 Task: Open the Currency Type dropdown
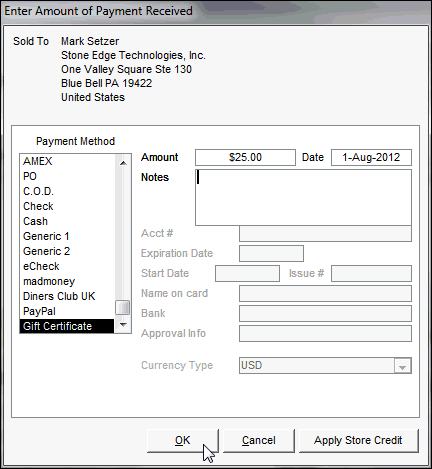coord(402,366)
